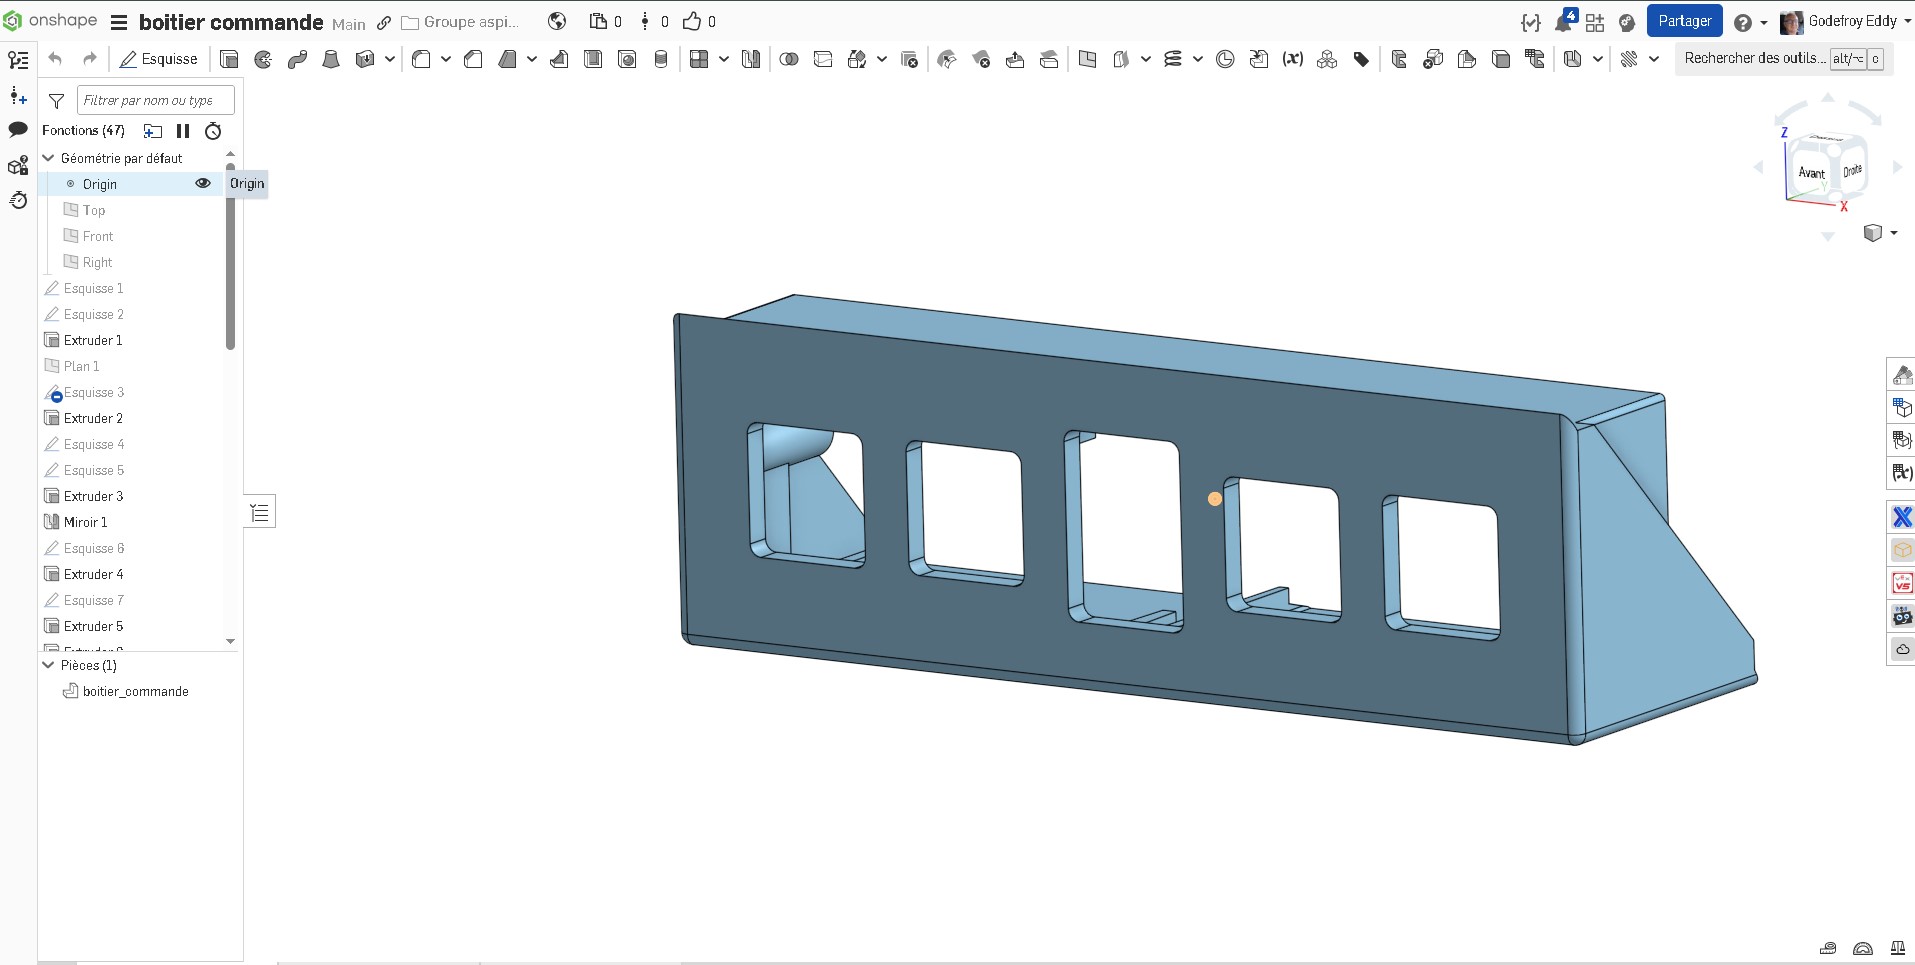1915x965 pixels.
Task: Open the Variable (x) tool
Action: point(1293,59)
